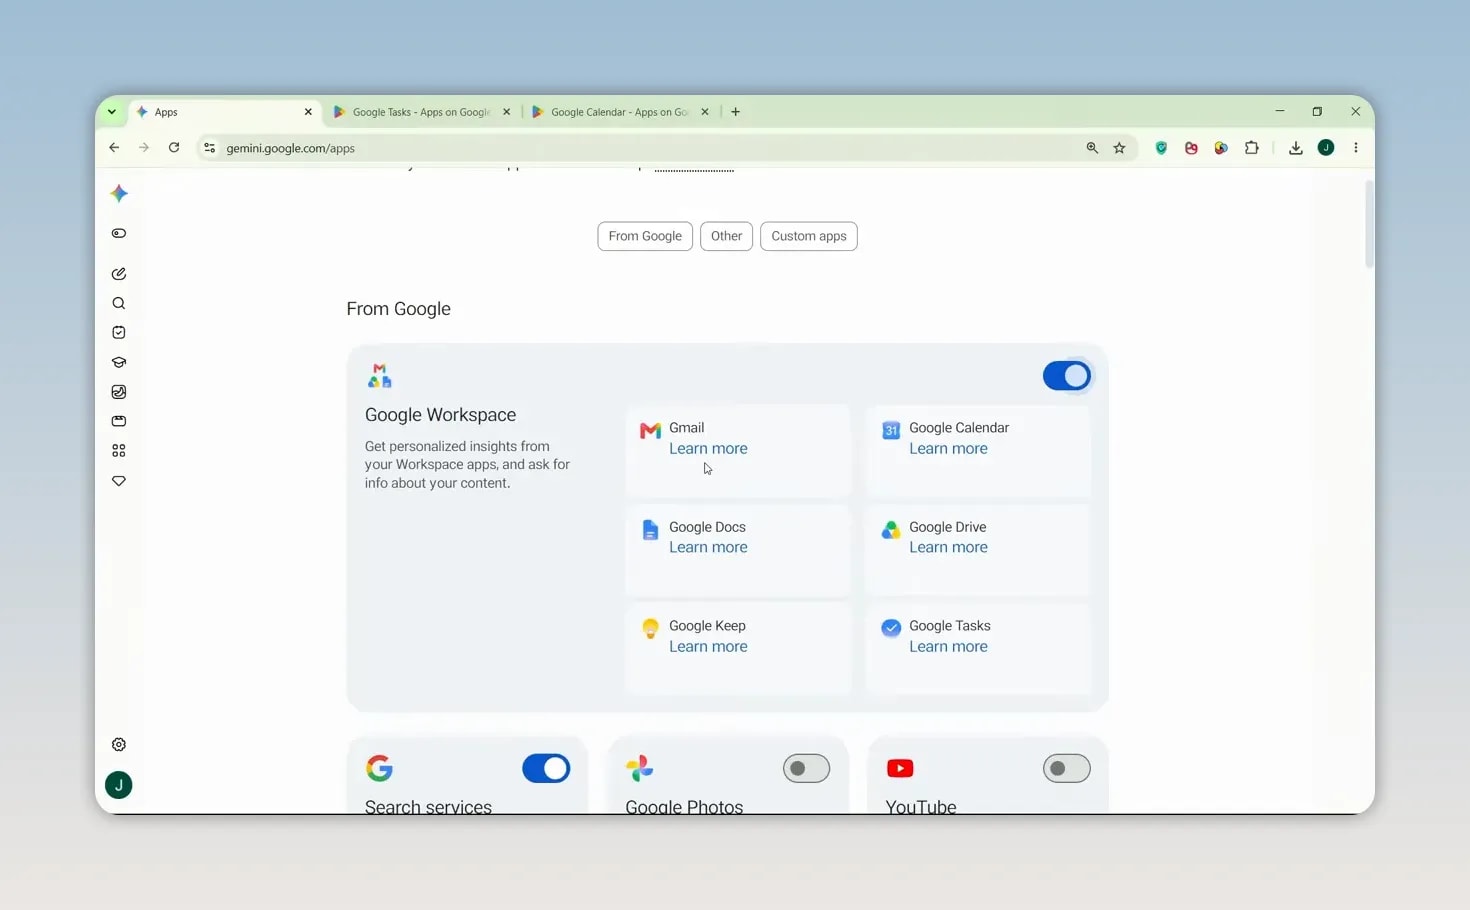The height and width of the screenshot is (910, 1470).
Task: Click the gem diamond icon in sidebar
Action: [119, 481]
